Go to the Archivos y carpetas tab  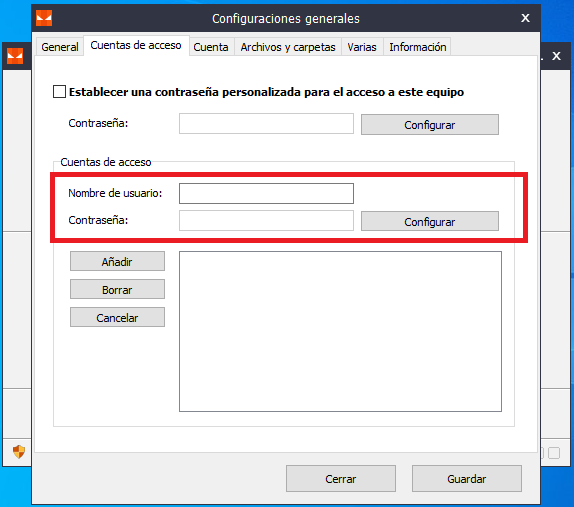[x=288, y=47]
